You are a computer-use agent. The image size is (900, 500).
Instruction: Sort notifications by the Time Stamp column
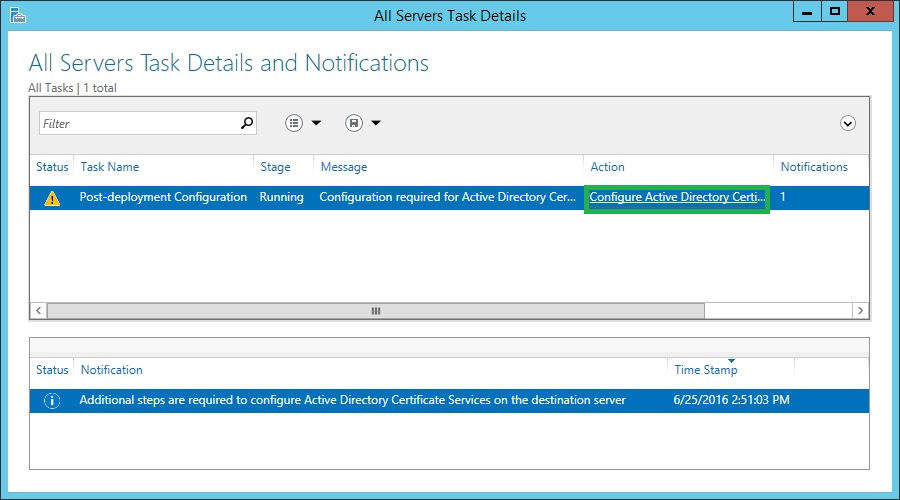705,370
